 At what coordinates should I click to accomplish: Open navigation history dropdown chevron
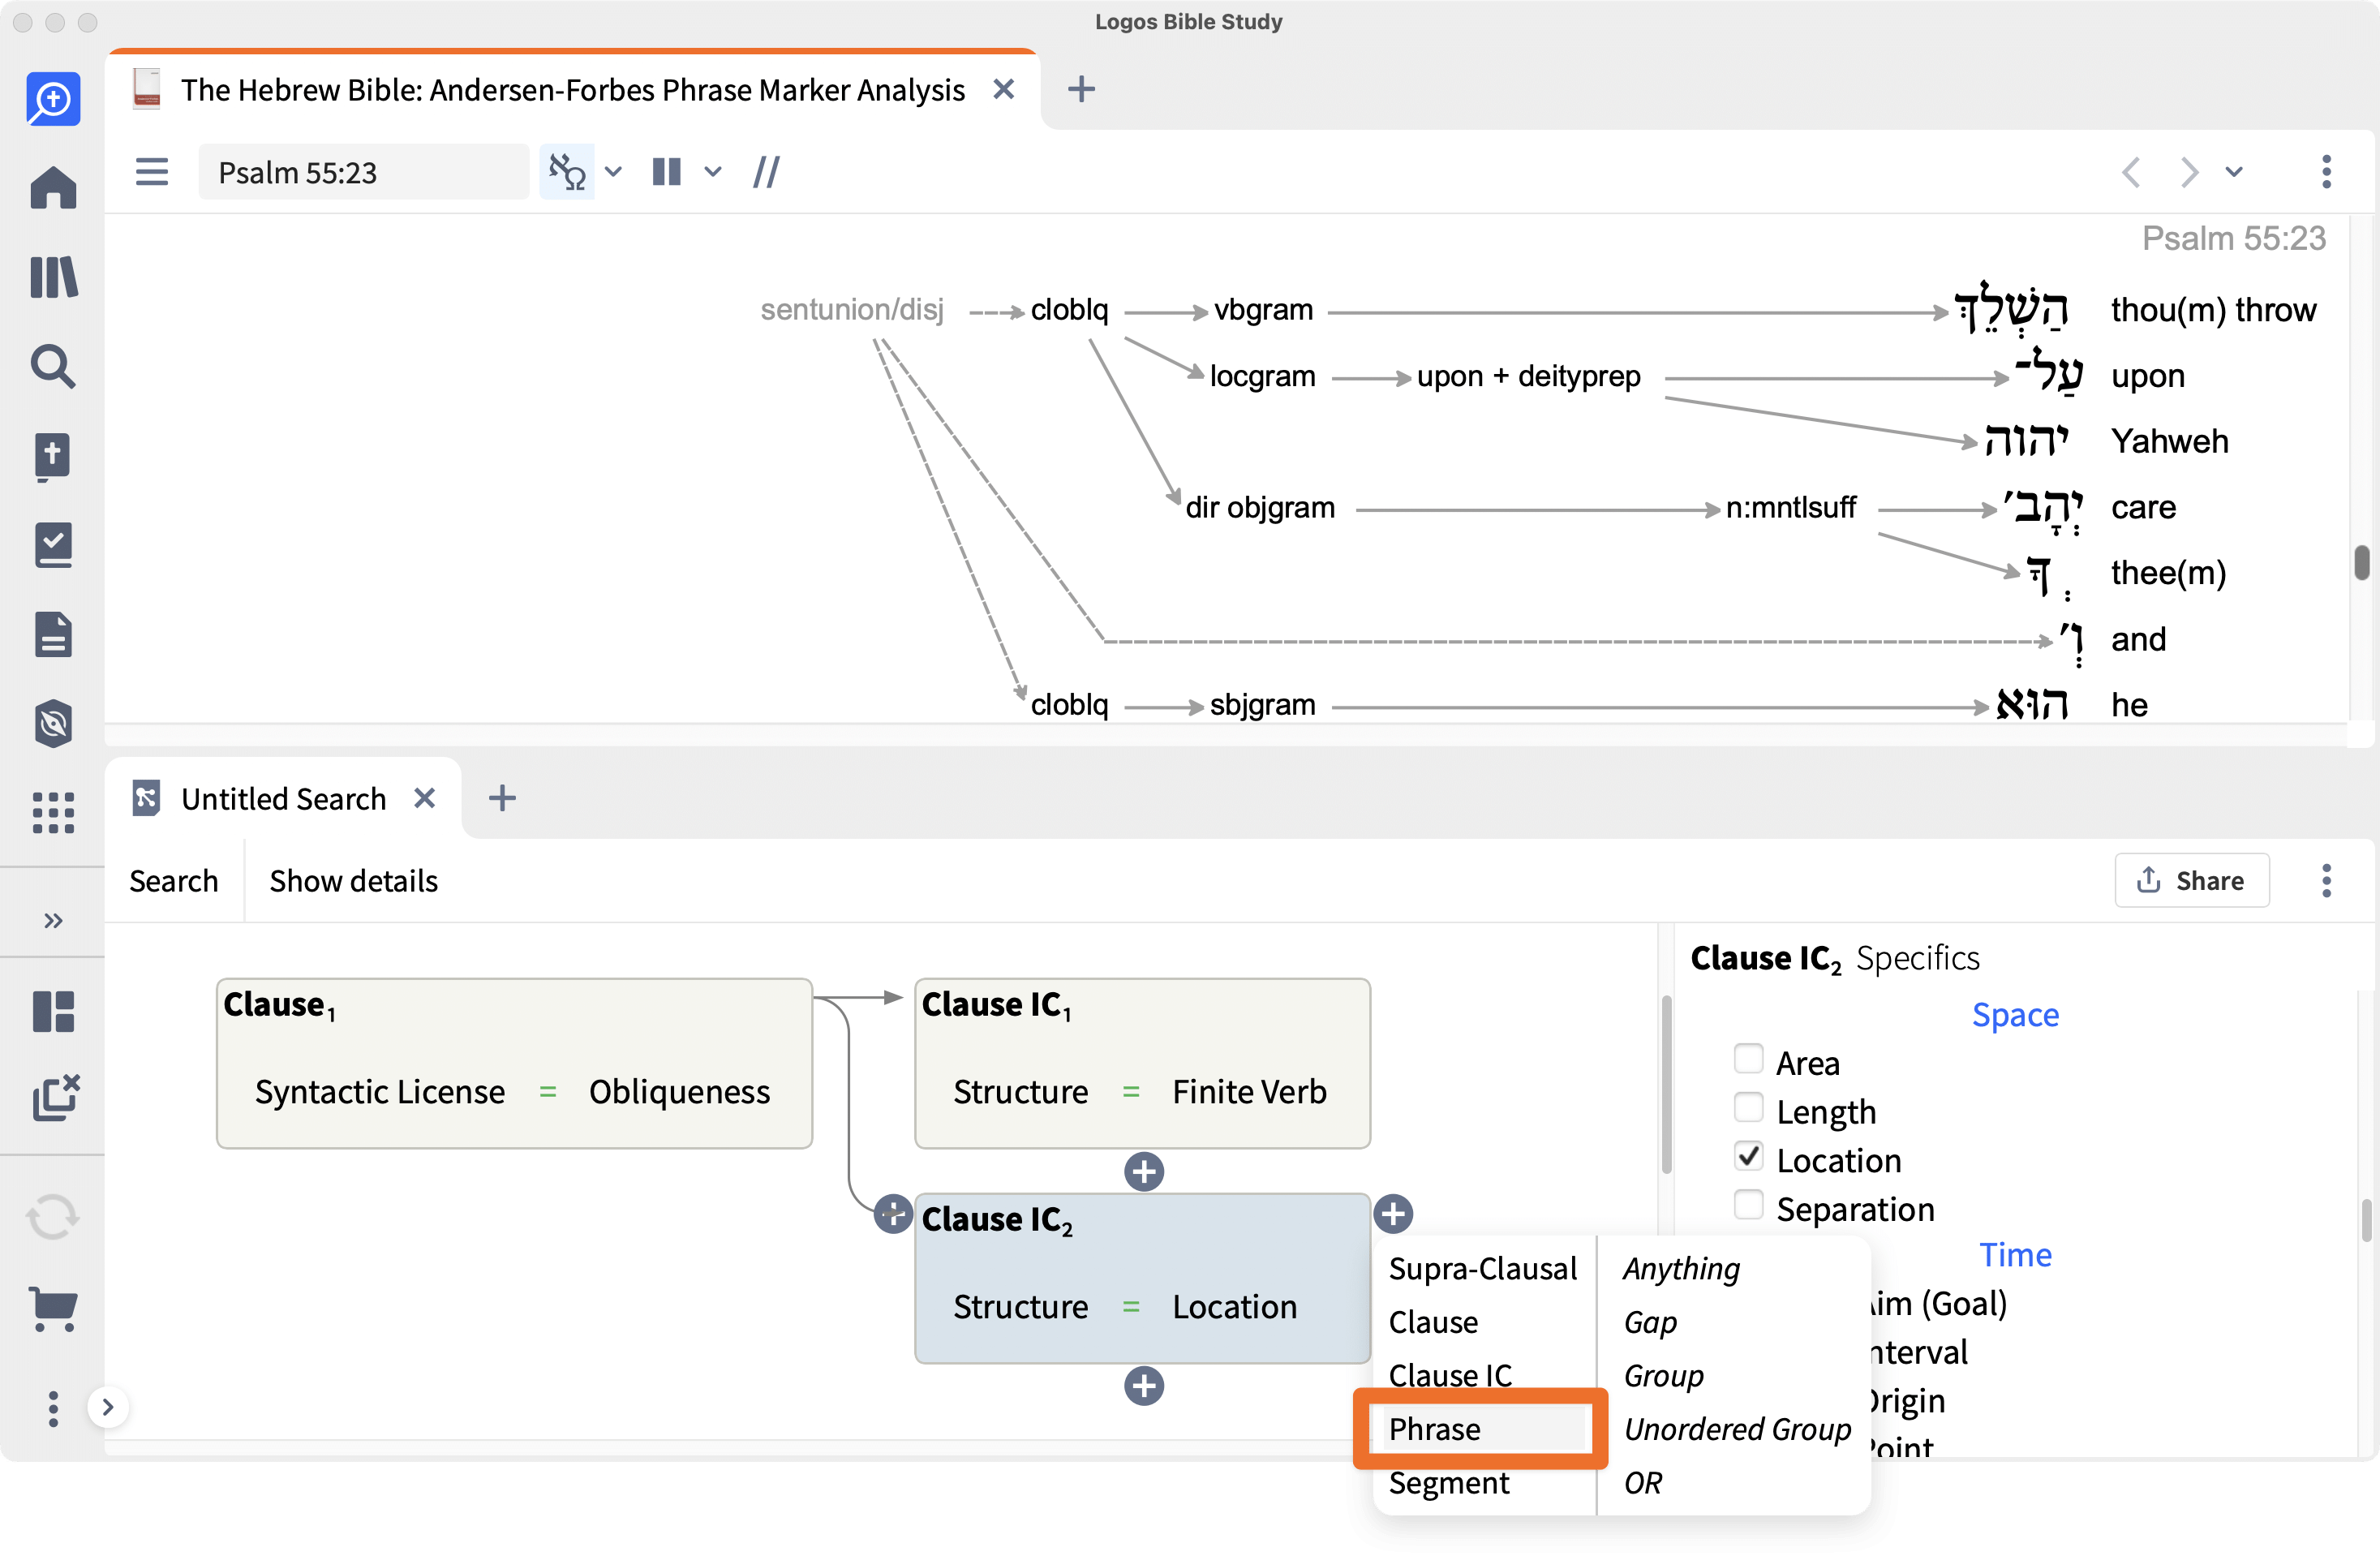(x=2234, y=172)
